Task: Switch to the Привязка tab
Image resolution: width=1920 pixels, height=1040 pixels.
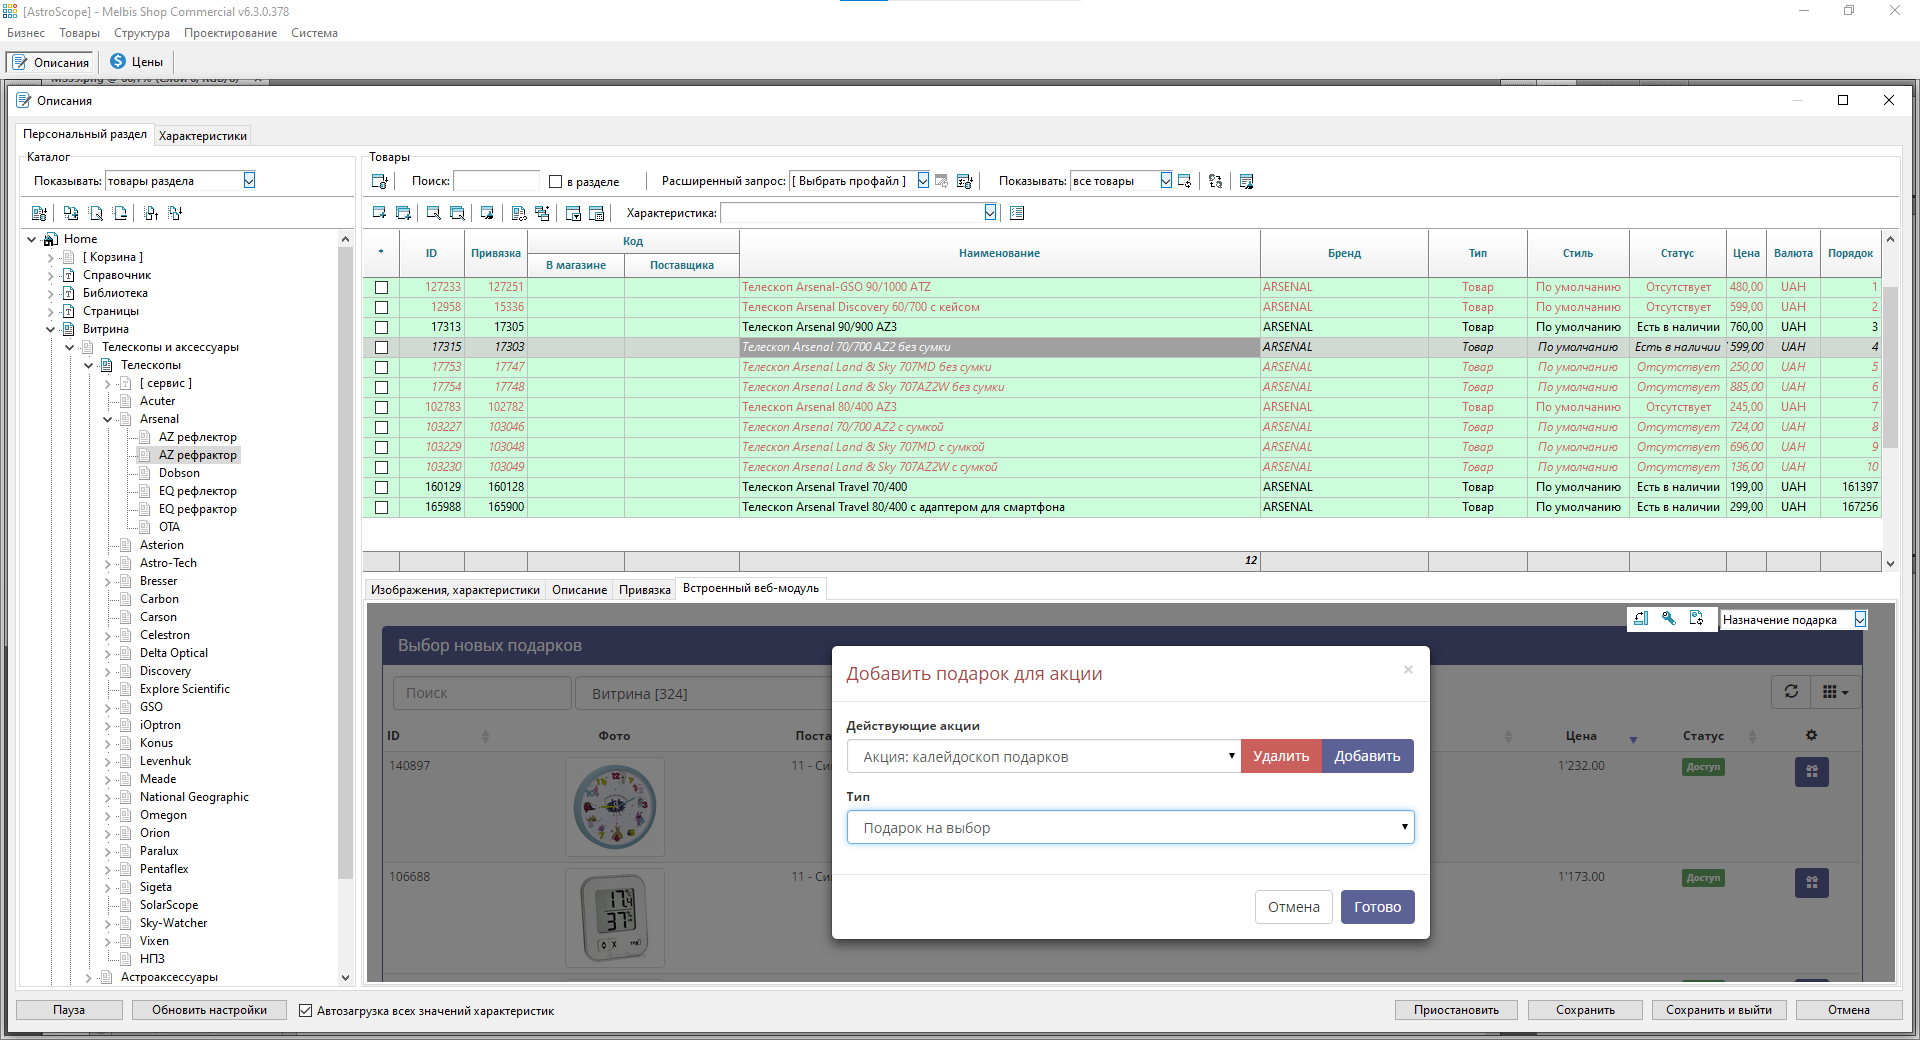Action: [x=644, y=590]
